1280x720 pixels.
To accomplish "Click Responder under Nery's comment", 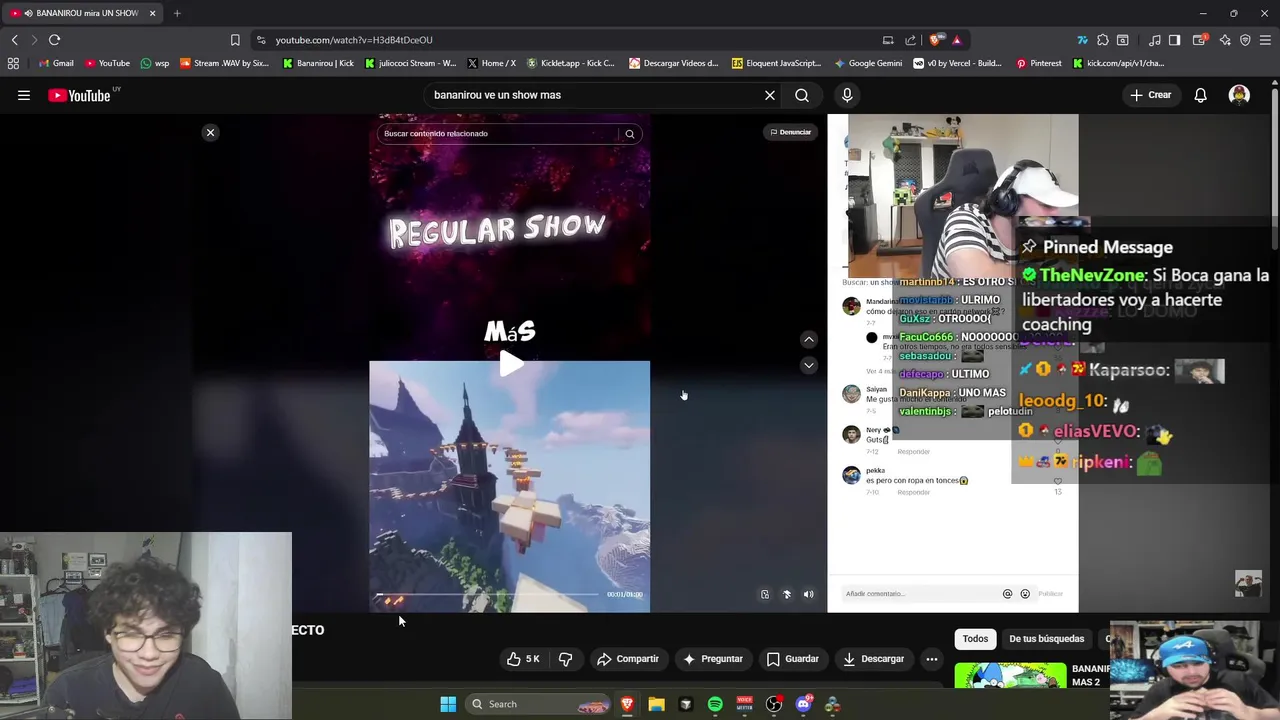I will coord(913,452).
